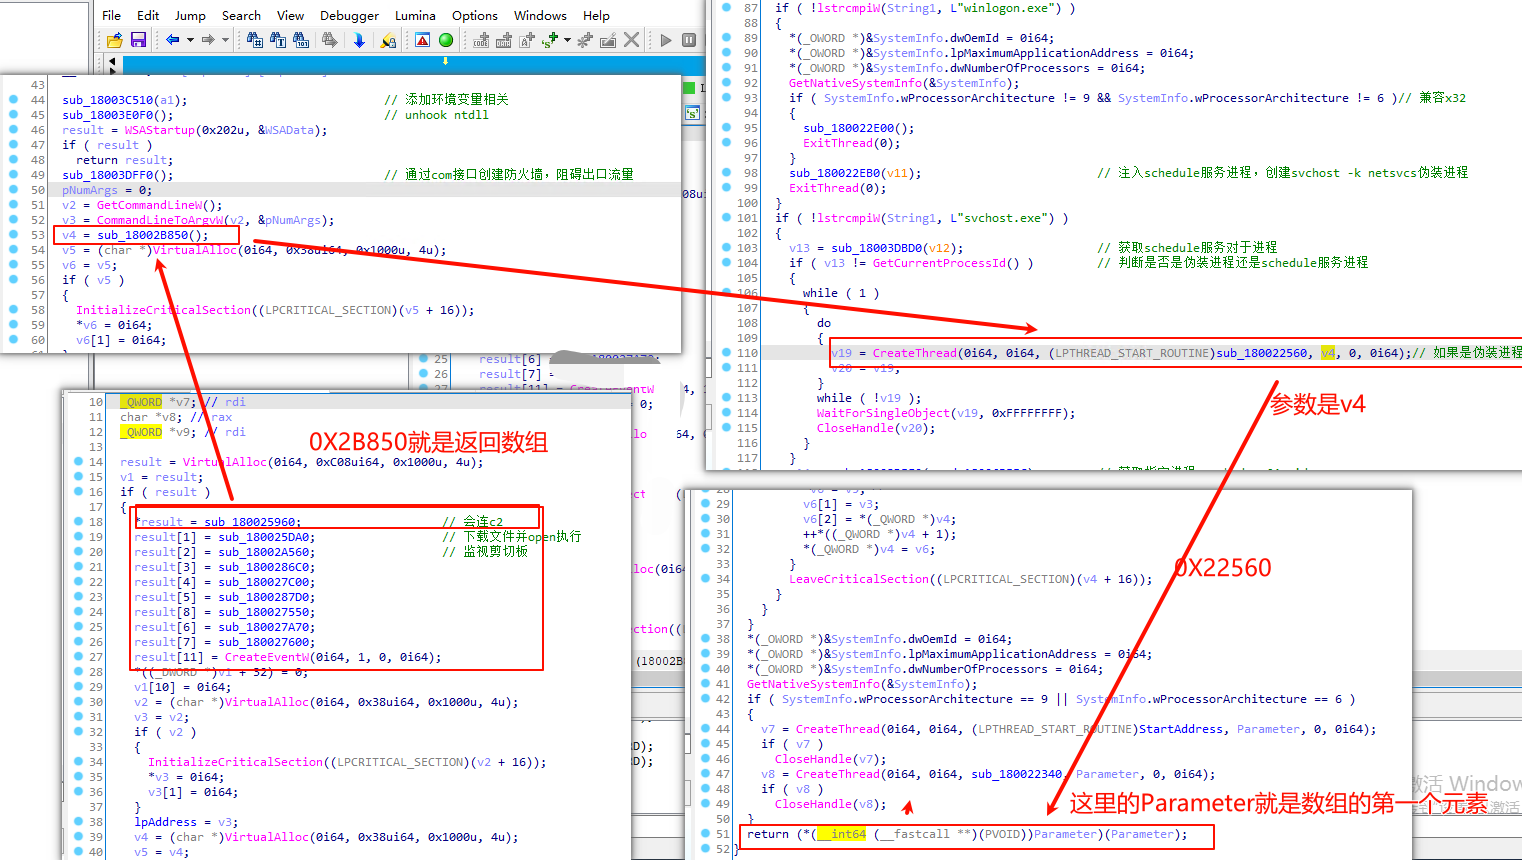Click the red warning triangle window icon
The image size is (1522, 860).
(x=422, y=40)
